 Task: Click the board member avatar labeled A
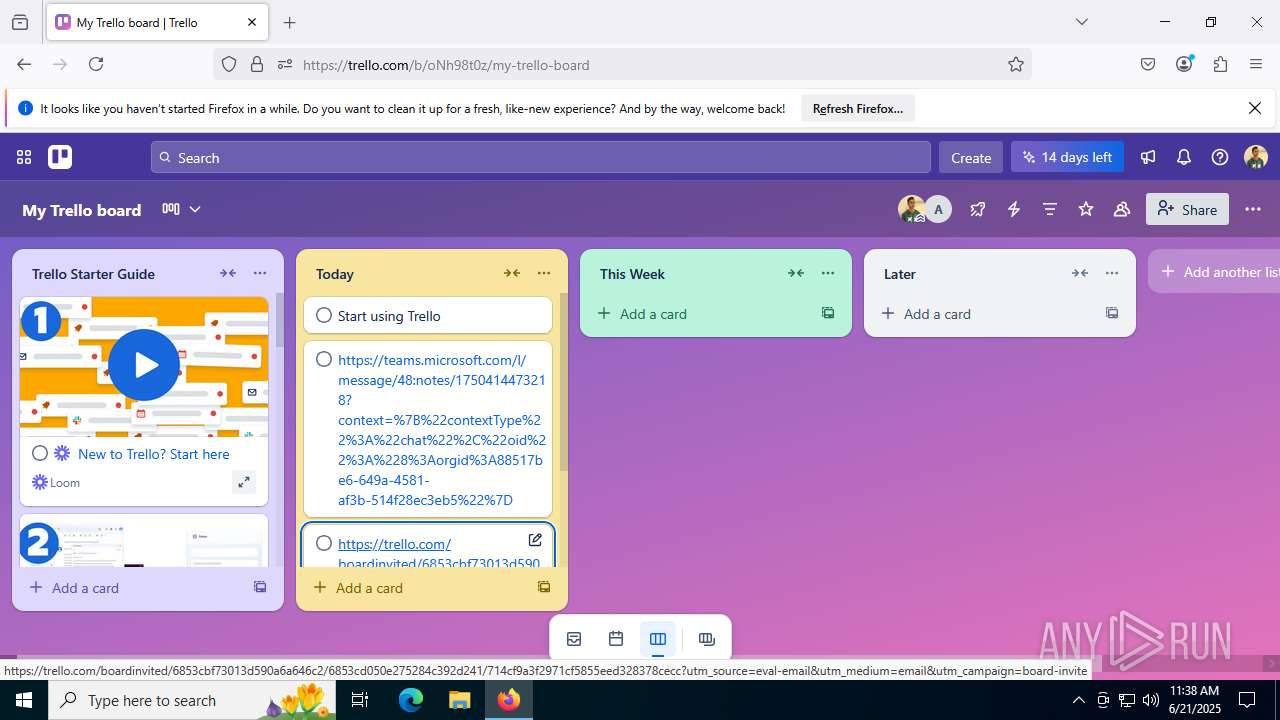(x=938, y=209)
